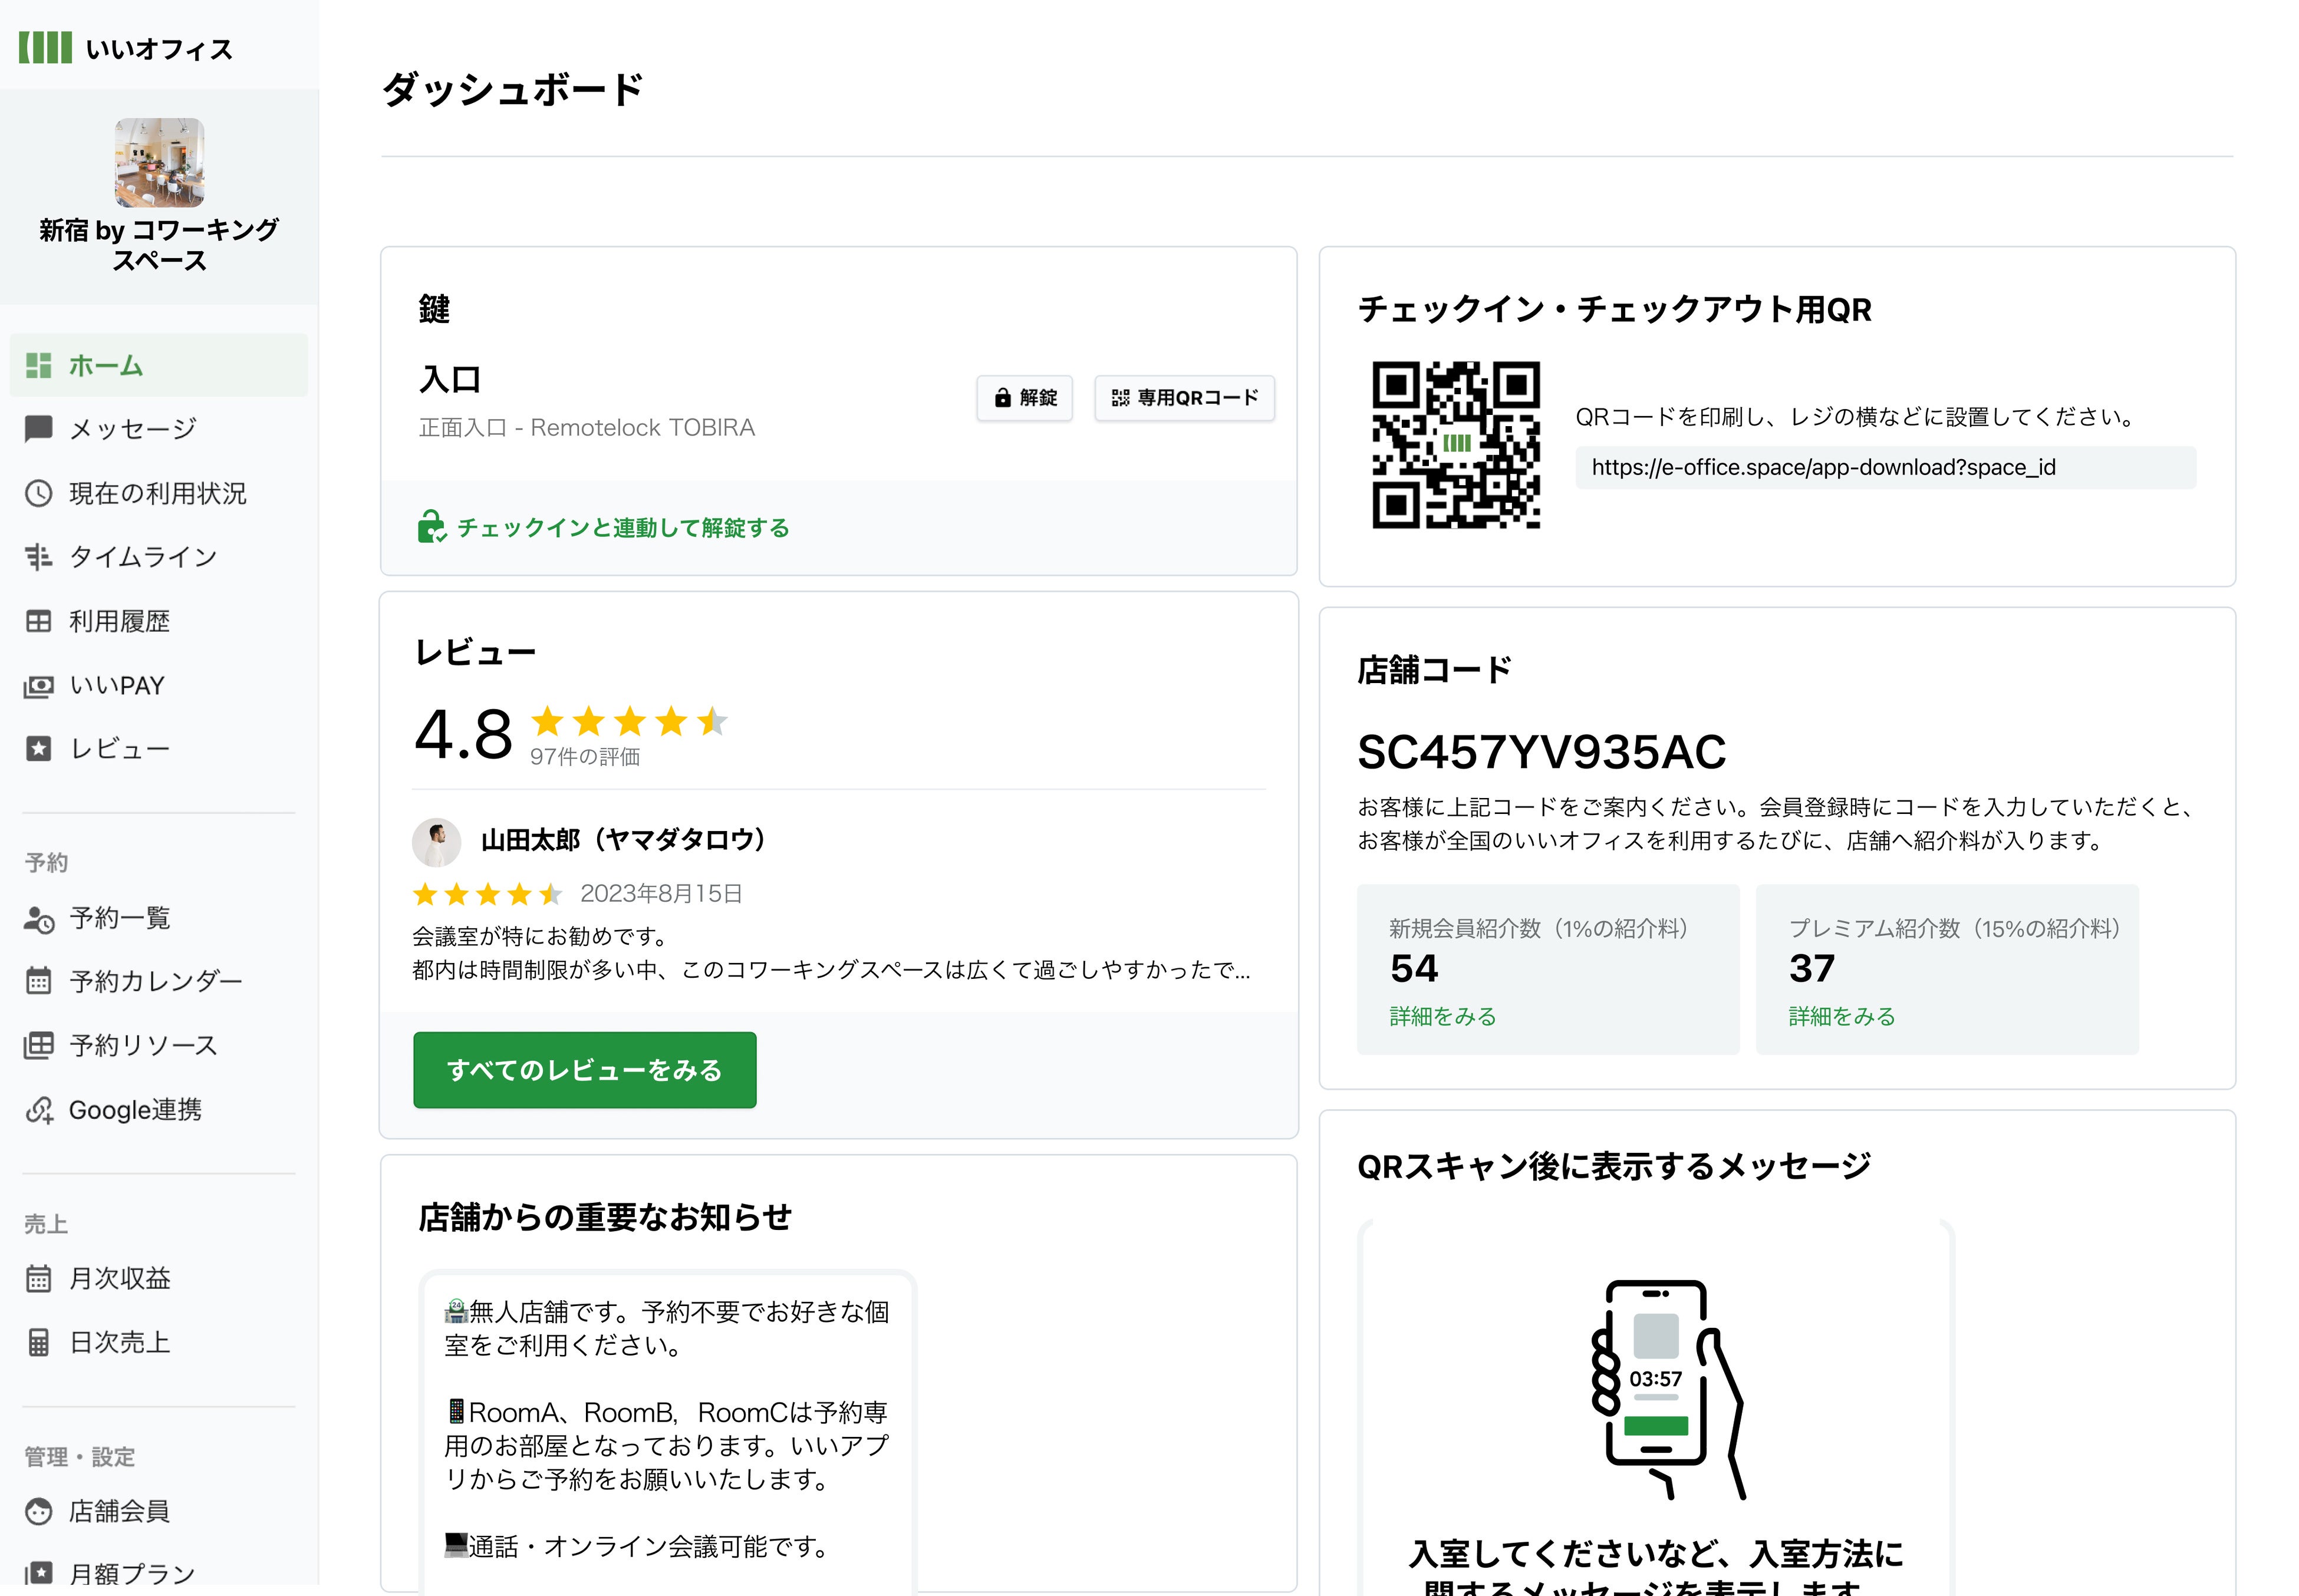Click the タイムライン icon in sidebar

click(x=38, y=557)
